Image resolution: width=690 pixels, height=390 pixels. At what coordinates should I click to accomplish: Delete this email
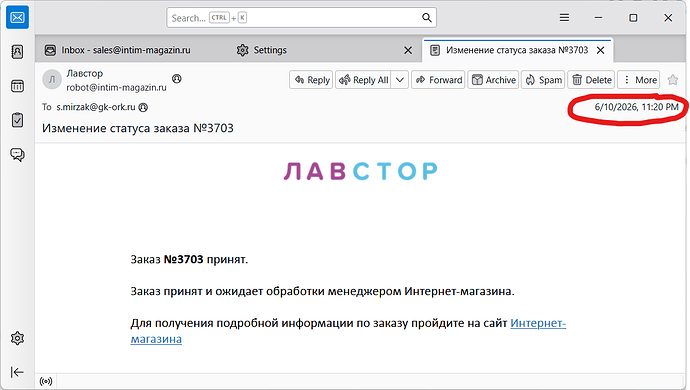(x=591, y=80)
